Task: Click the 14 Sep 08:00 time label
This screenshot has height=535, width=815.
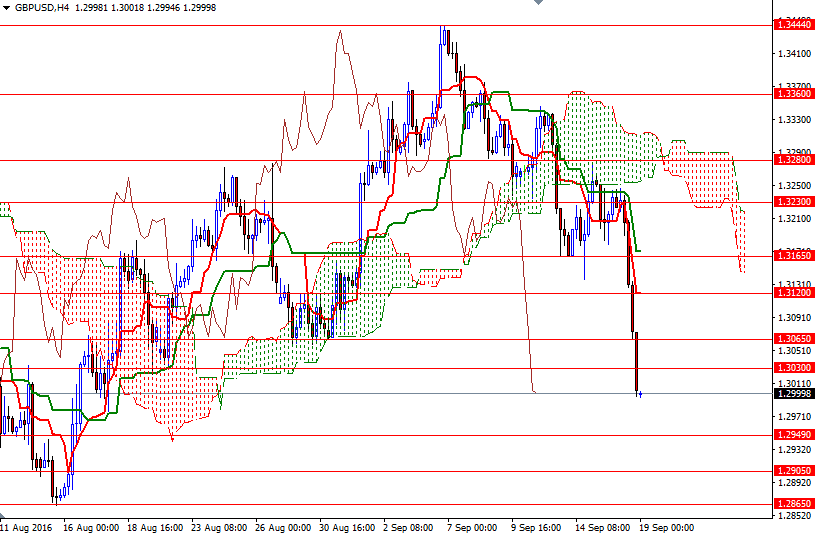Action: (603, 528)
